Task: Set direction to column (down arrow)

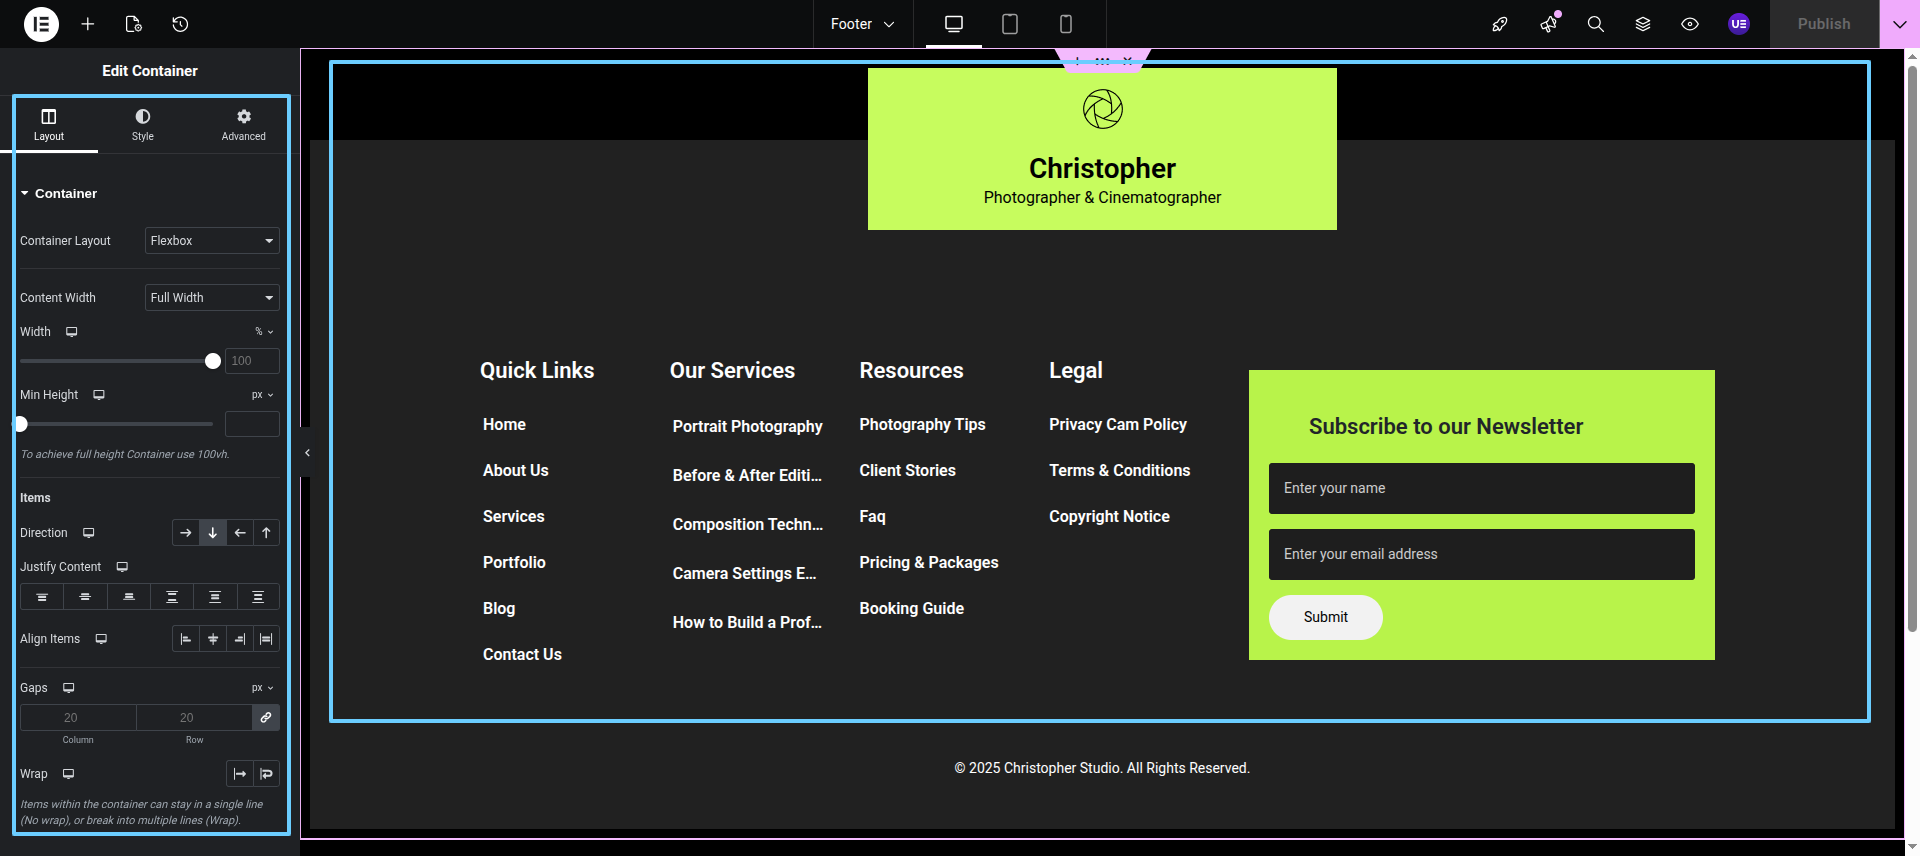Action: tap(213, 533)
